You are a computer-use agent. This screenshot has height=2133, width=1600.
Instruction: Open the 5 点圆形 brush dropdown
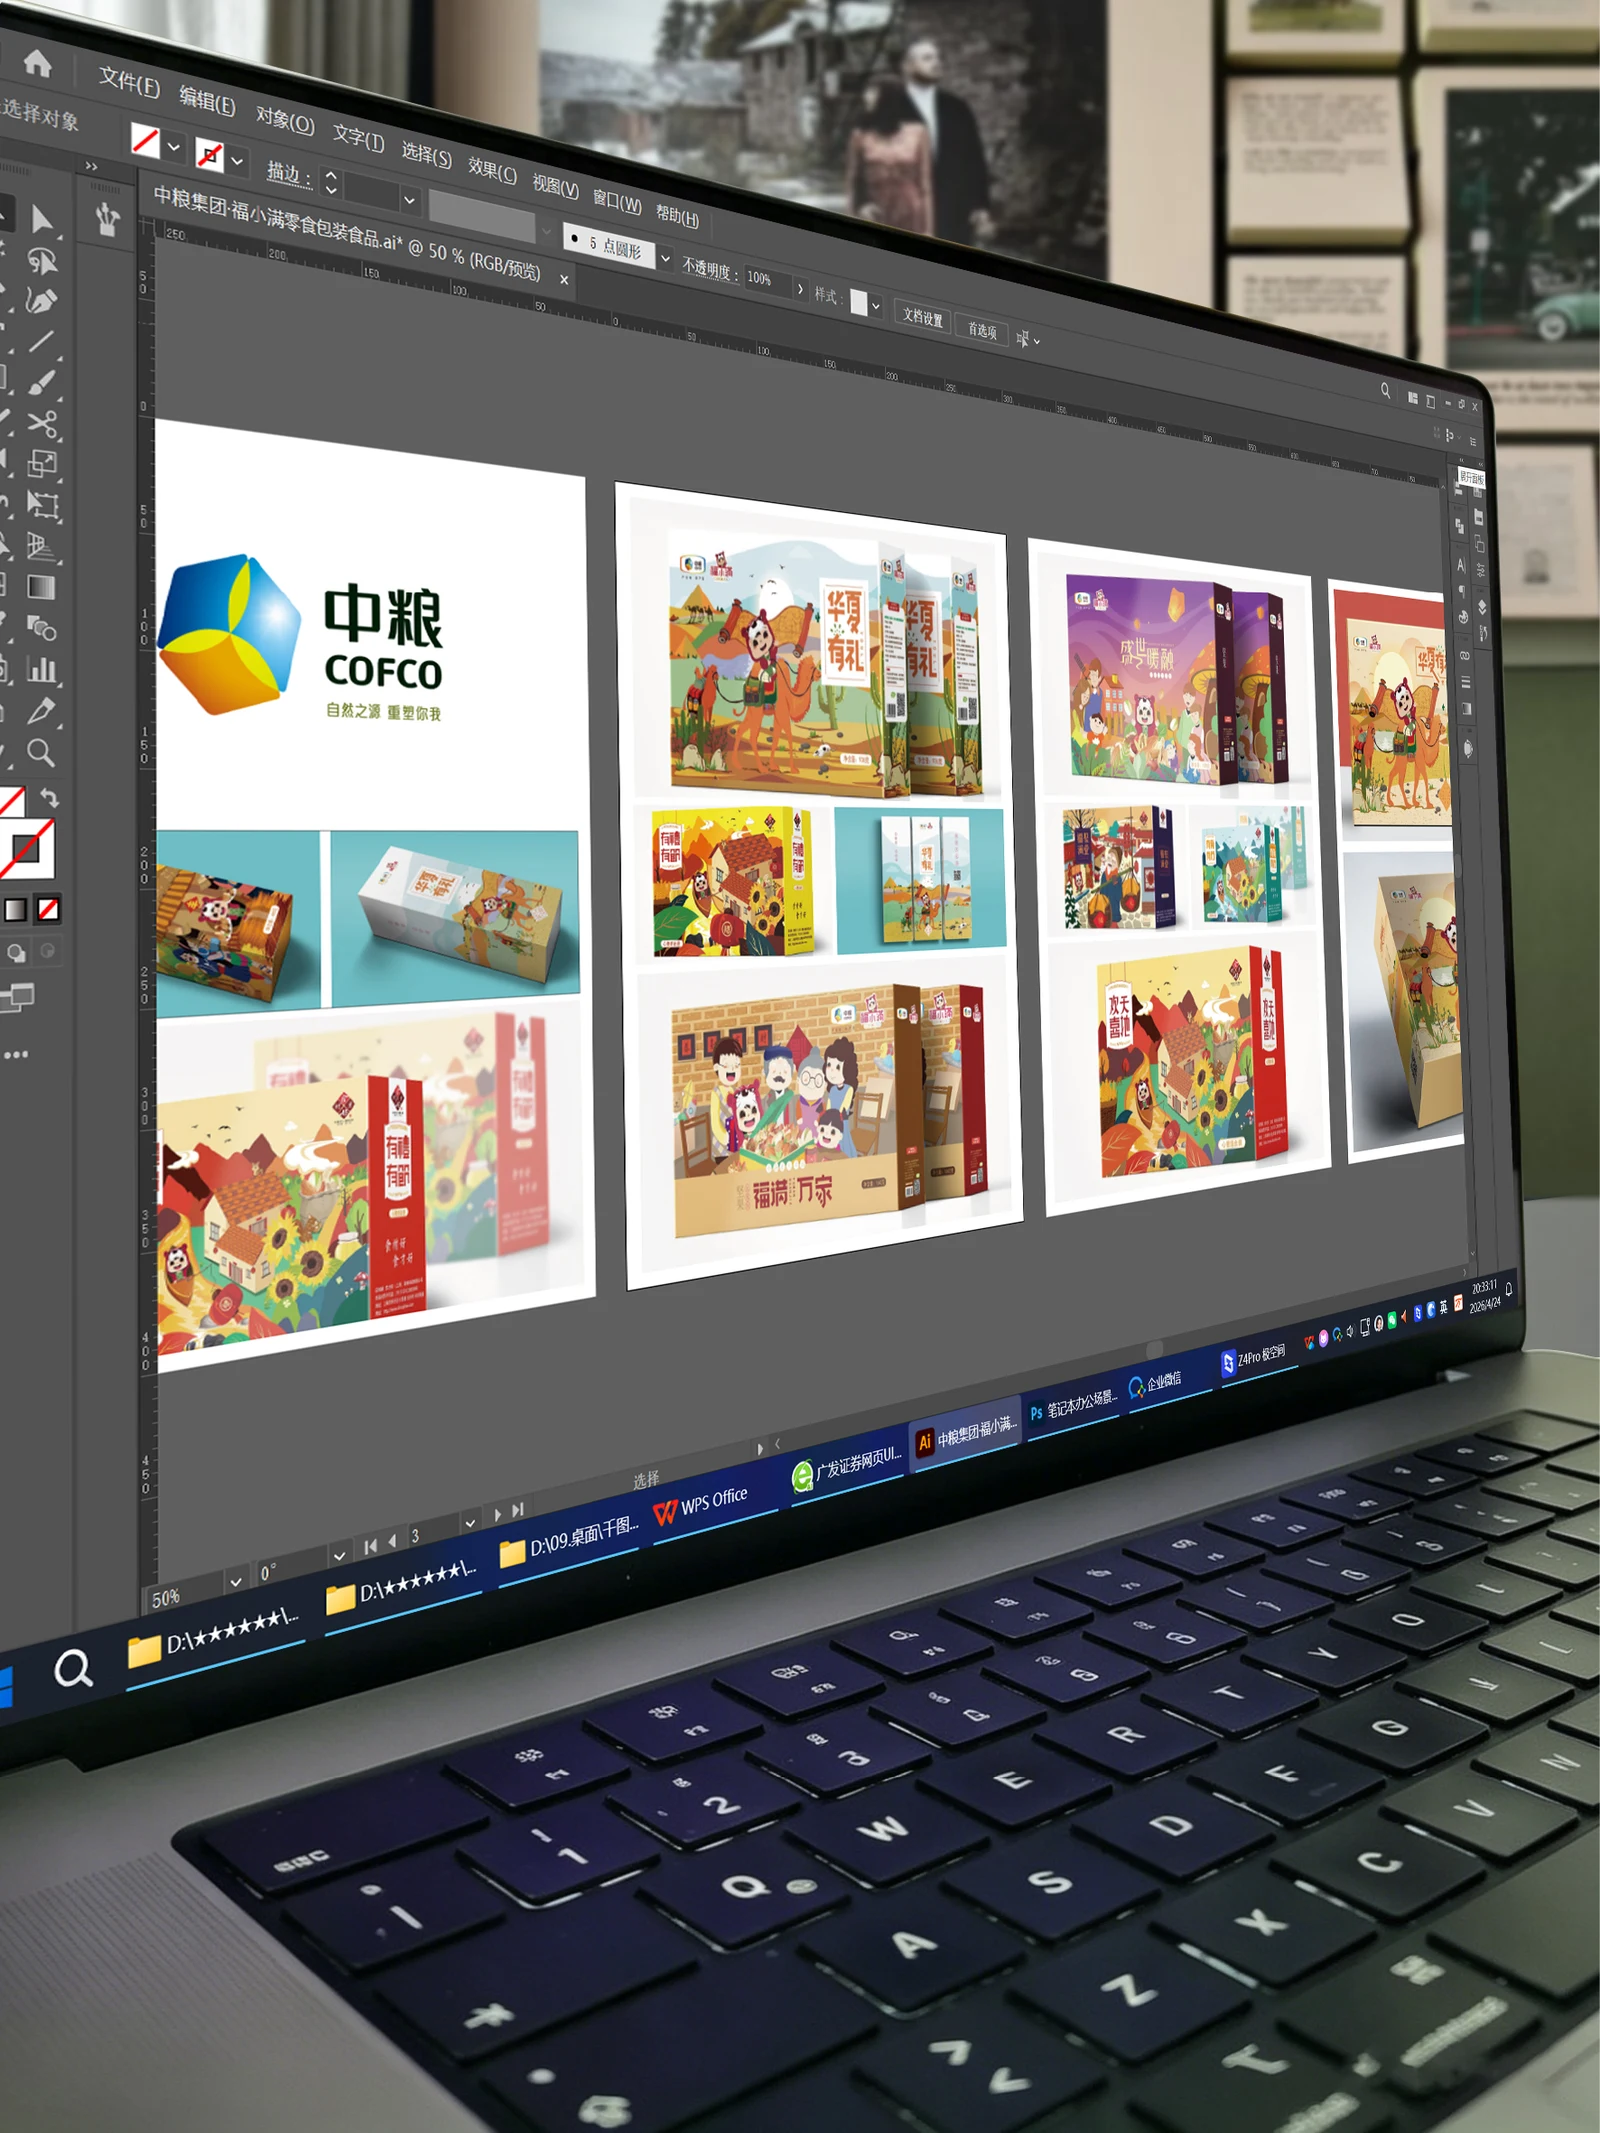click(665, 258)
